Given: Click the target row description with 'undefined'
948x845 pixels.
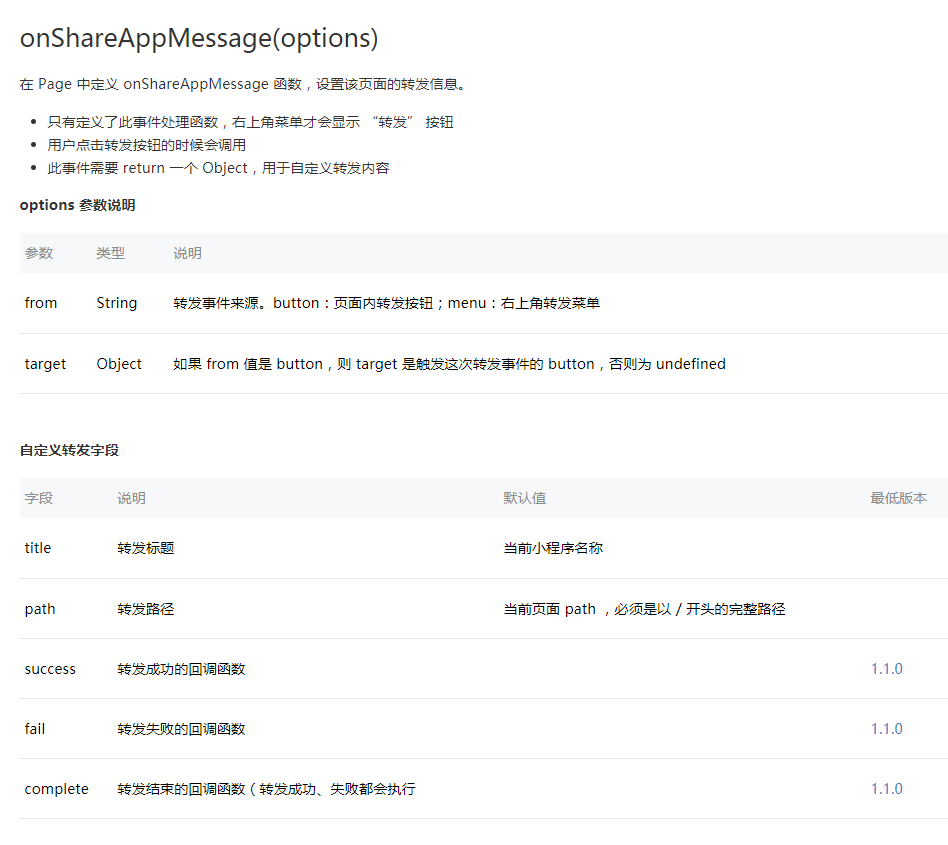Looking at the screenshot, I should [x=449, y=364].
